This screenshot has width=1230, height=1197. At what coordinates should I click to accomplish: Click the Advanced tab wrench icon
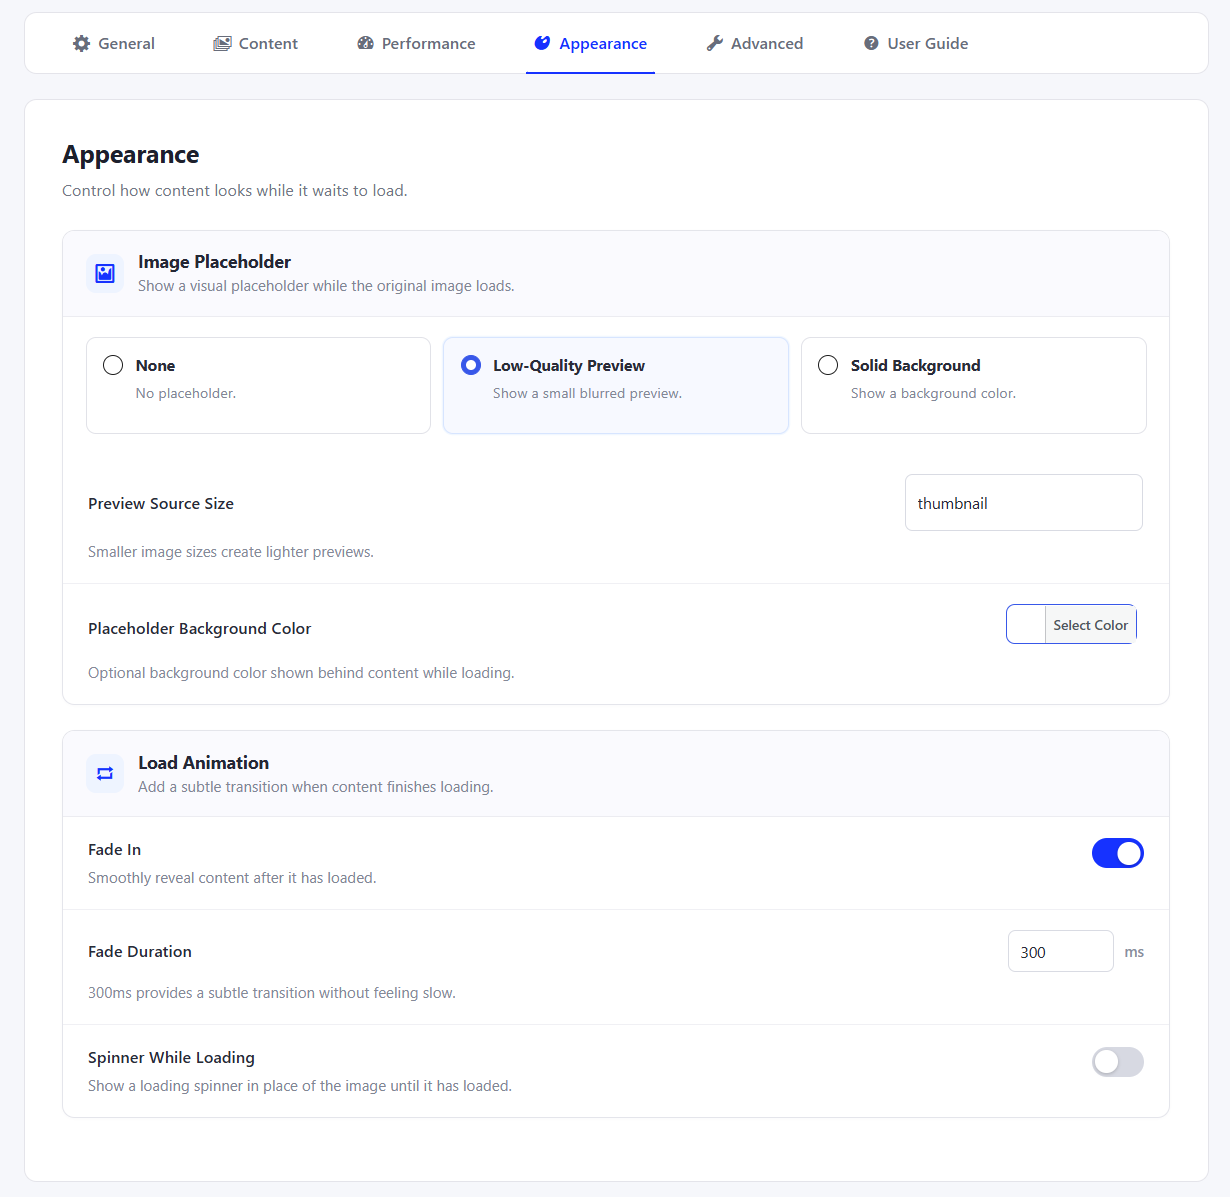[x=714, y=43]
